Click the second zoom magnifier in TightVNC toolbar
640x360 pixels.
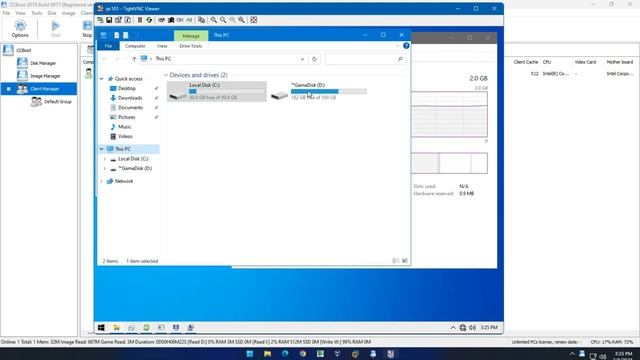[223, 20]
